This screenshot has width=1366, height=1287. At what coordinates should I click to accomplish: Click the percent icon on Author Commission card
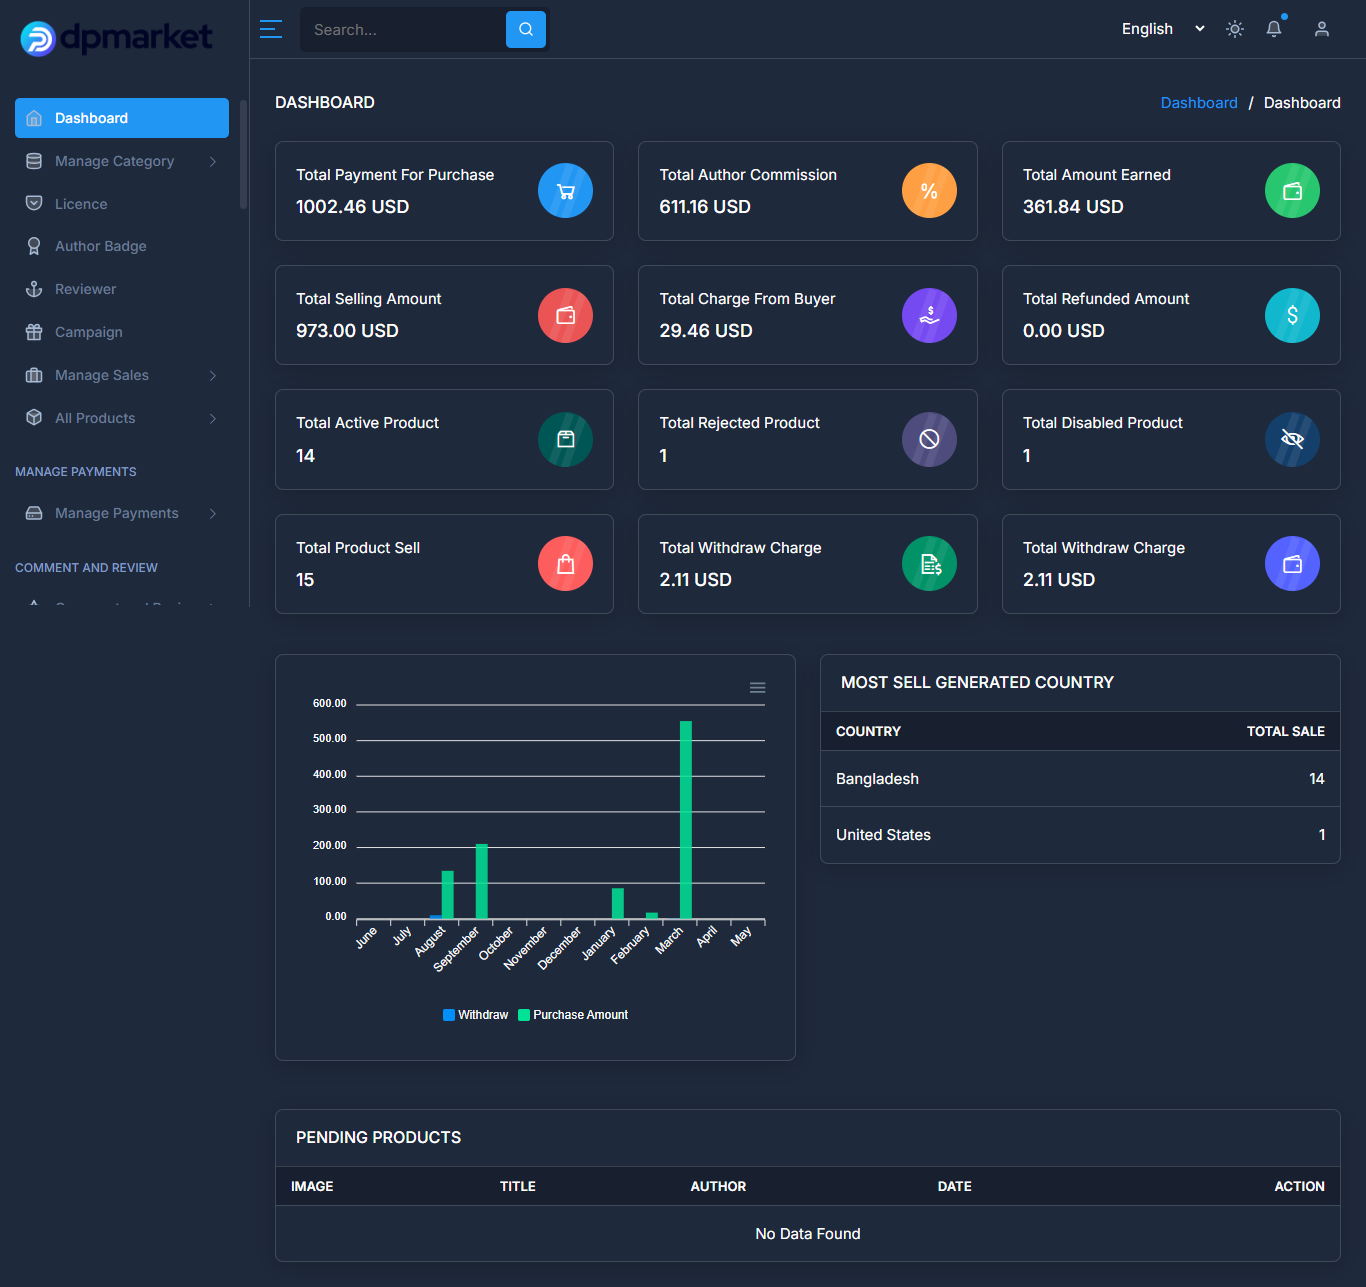click(929, 191)
